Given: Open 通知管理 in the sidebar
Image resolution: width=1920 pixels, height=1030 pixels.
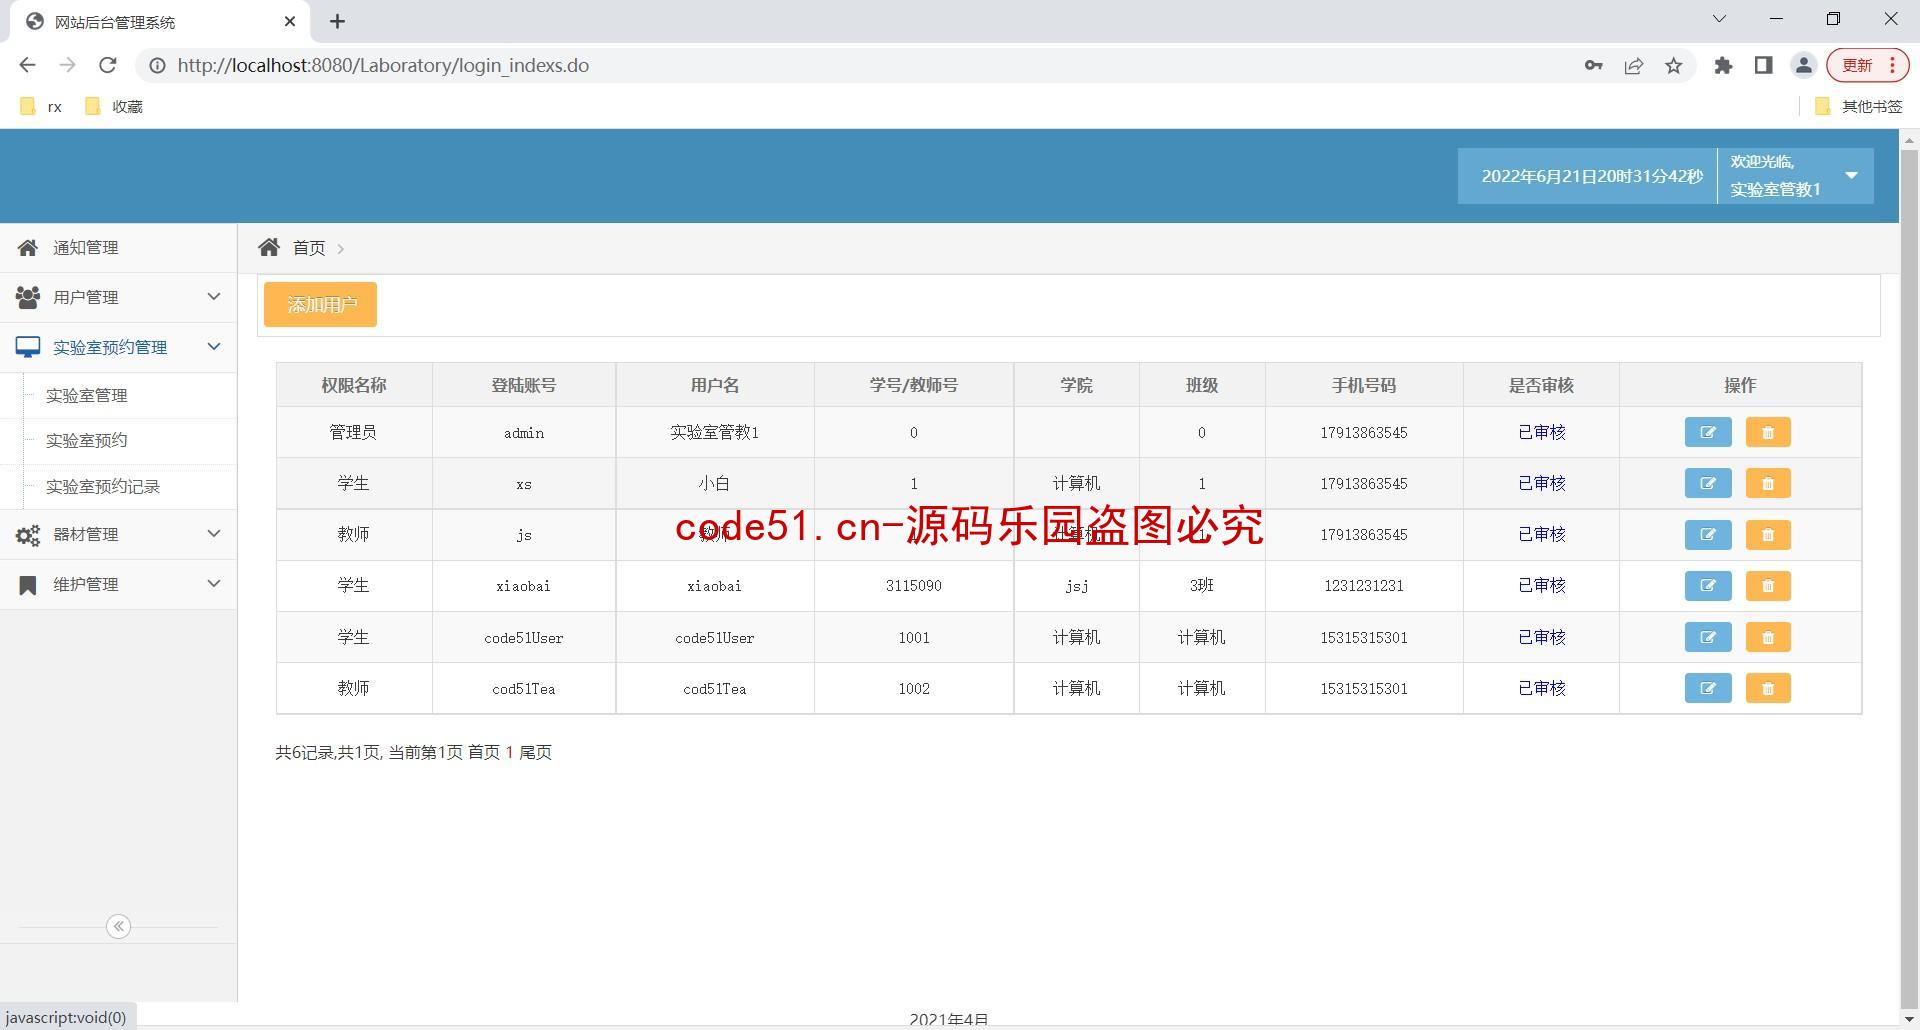Looking at the screenshot, I should (118, 247).
